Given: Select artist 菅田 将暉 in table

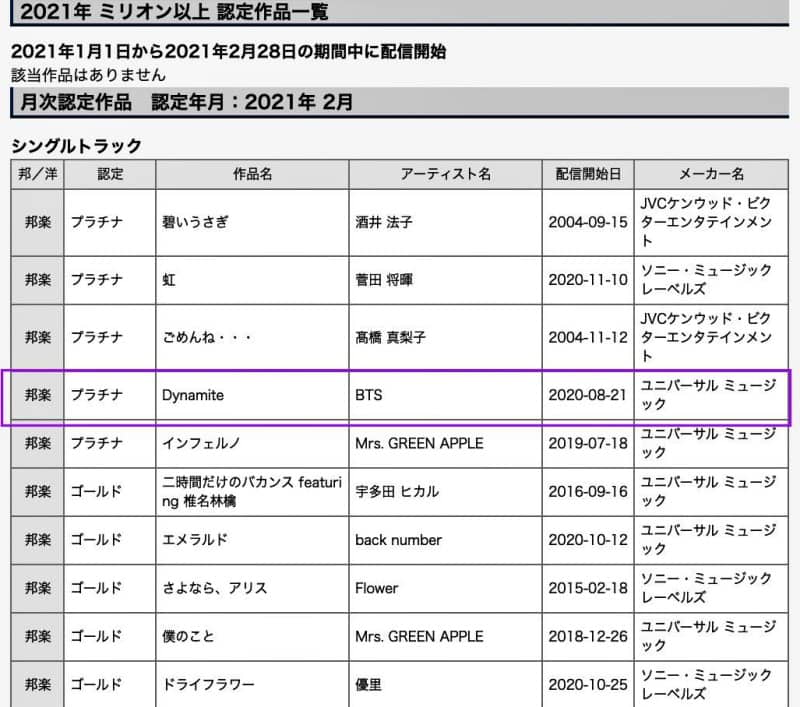Looking at the screenshot, I should pyautogui.click(x=384, y=280).
